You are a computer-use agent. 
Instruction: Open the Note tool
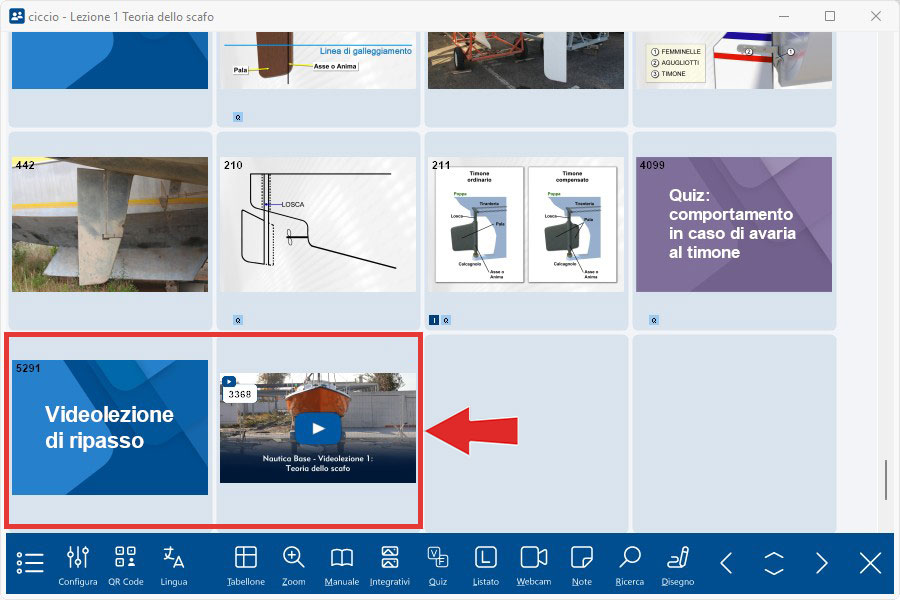582,563
